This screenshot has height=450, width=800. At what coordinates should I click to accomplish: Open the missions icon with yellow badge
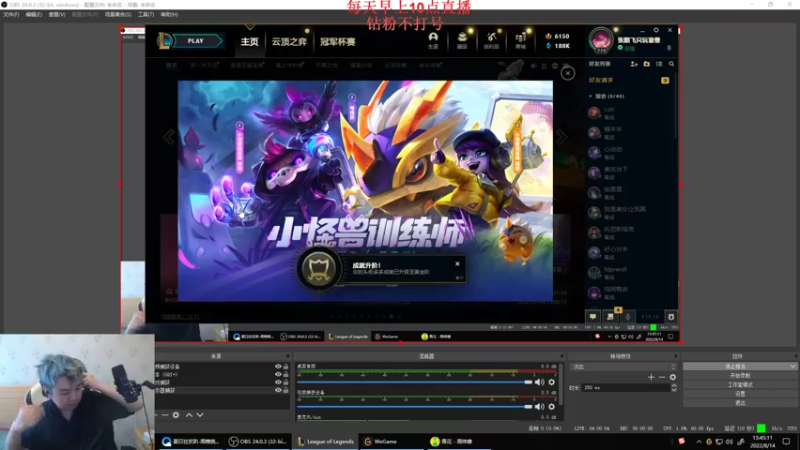click(611, 316)
